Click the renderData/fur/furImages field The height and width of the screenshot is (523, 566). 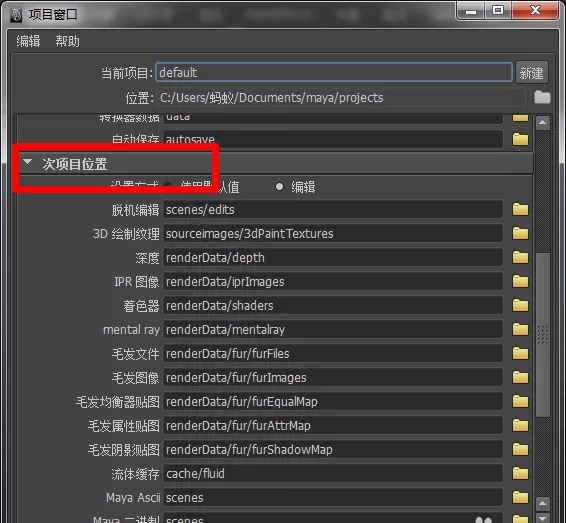[x=333, y=378]
